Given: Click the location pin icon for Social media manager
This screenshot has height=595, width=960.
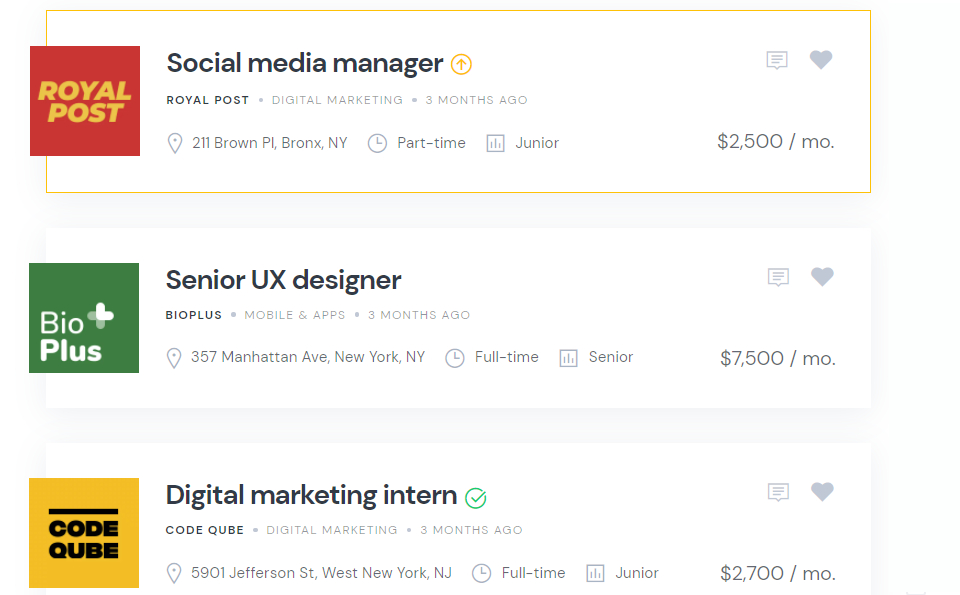Looking at the screenshot, I should (175, 143).
